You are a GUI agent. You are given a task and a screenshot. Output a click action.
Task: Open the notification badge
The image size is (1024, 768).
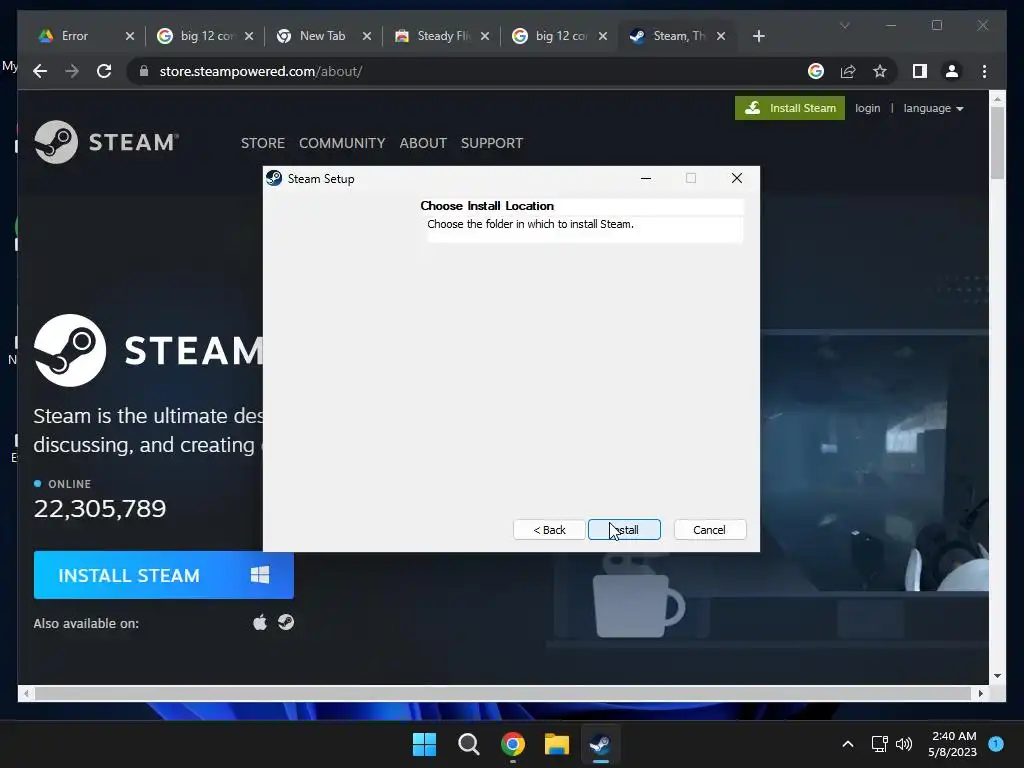coord(996,744)
